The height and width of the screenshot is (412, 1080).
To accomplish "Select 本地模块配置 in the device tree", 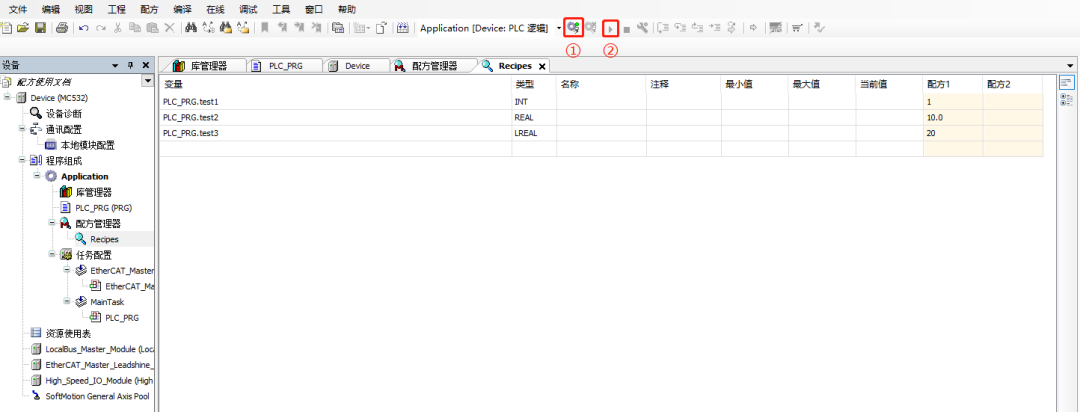I will click(x=87, y=145).
